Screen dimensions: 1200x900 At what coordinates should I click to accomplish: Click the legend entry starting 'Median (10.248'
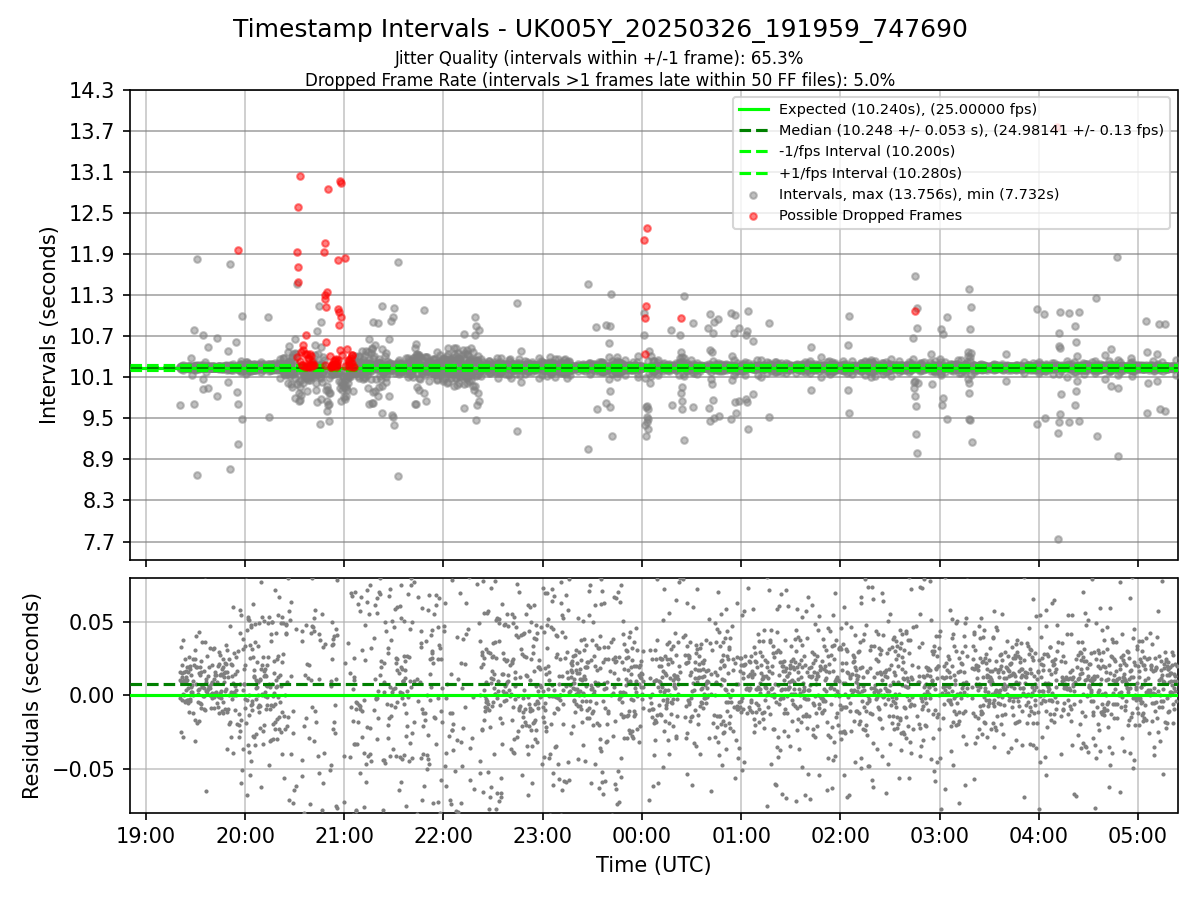point(971,130)
